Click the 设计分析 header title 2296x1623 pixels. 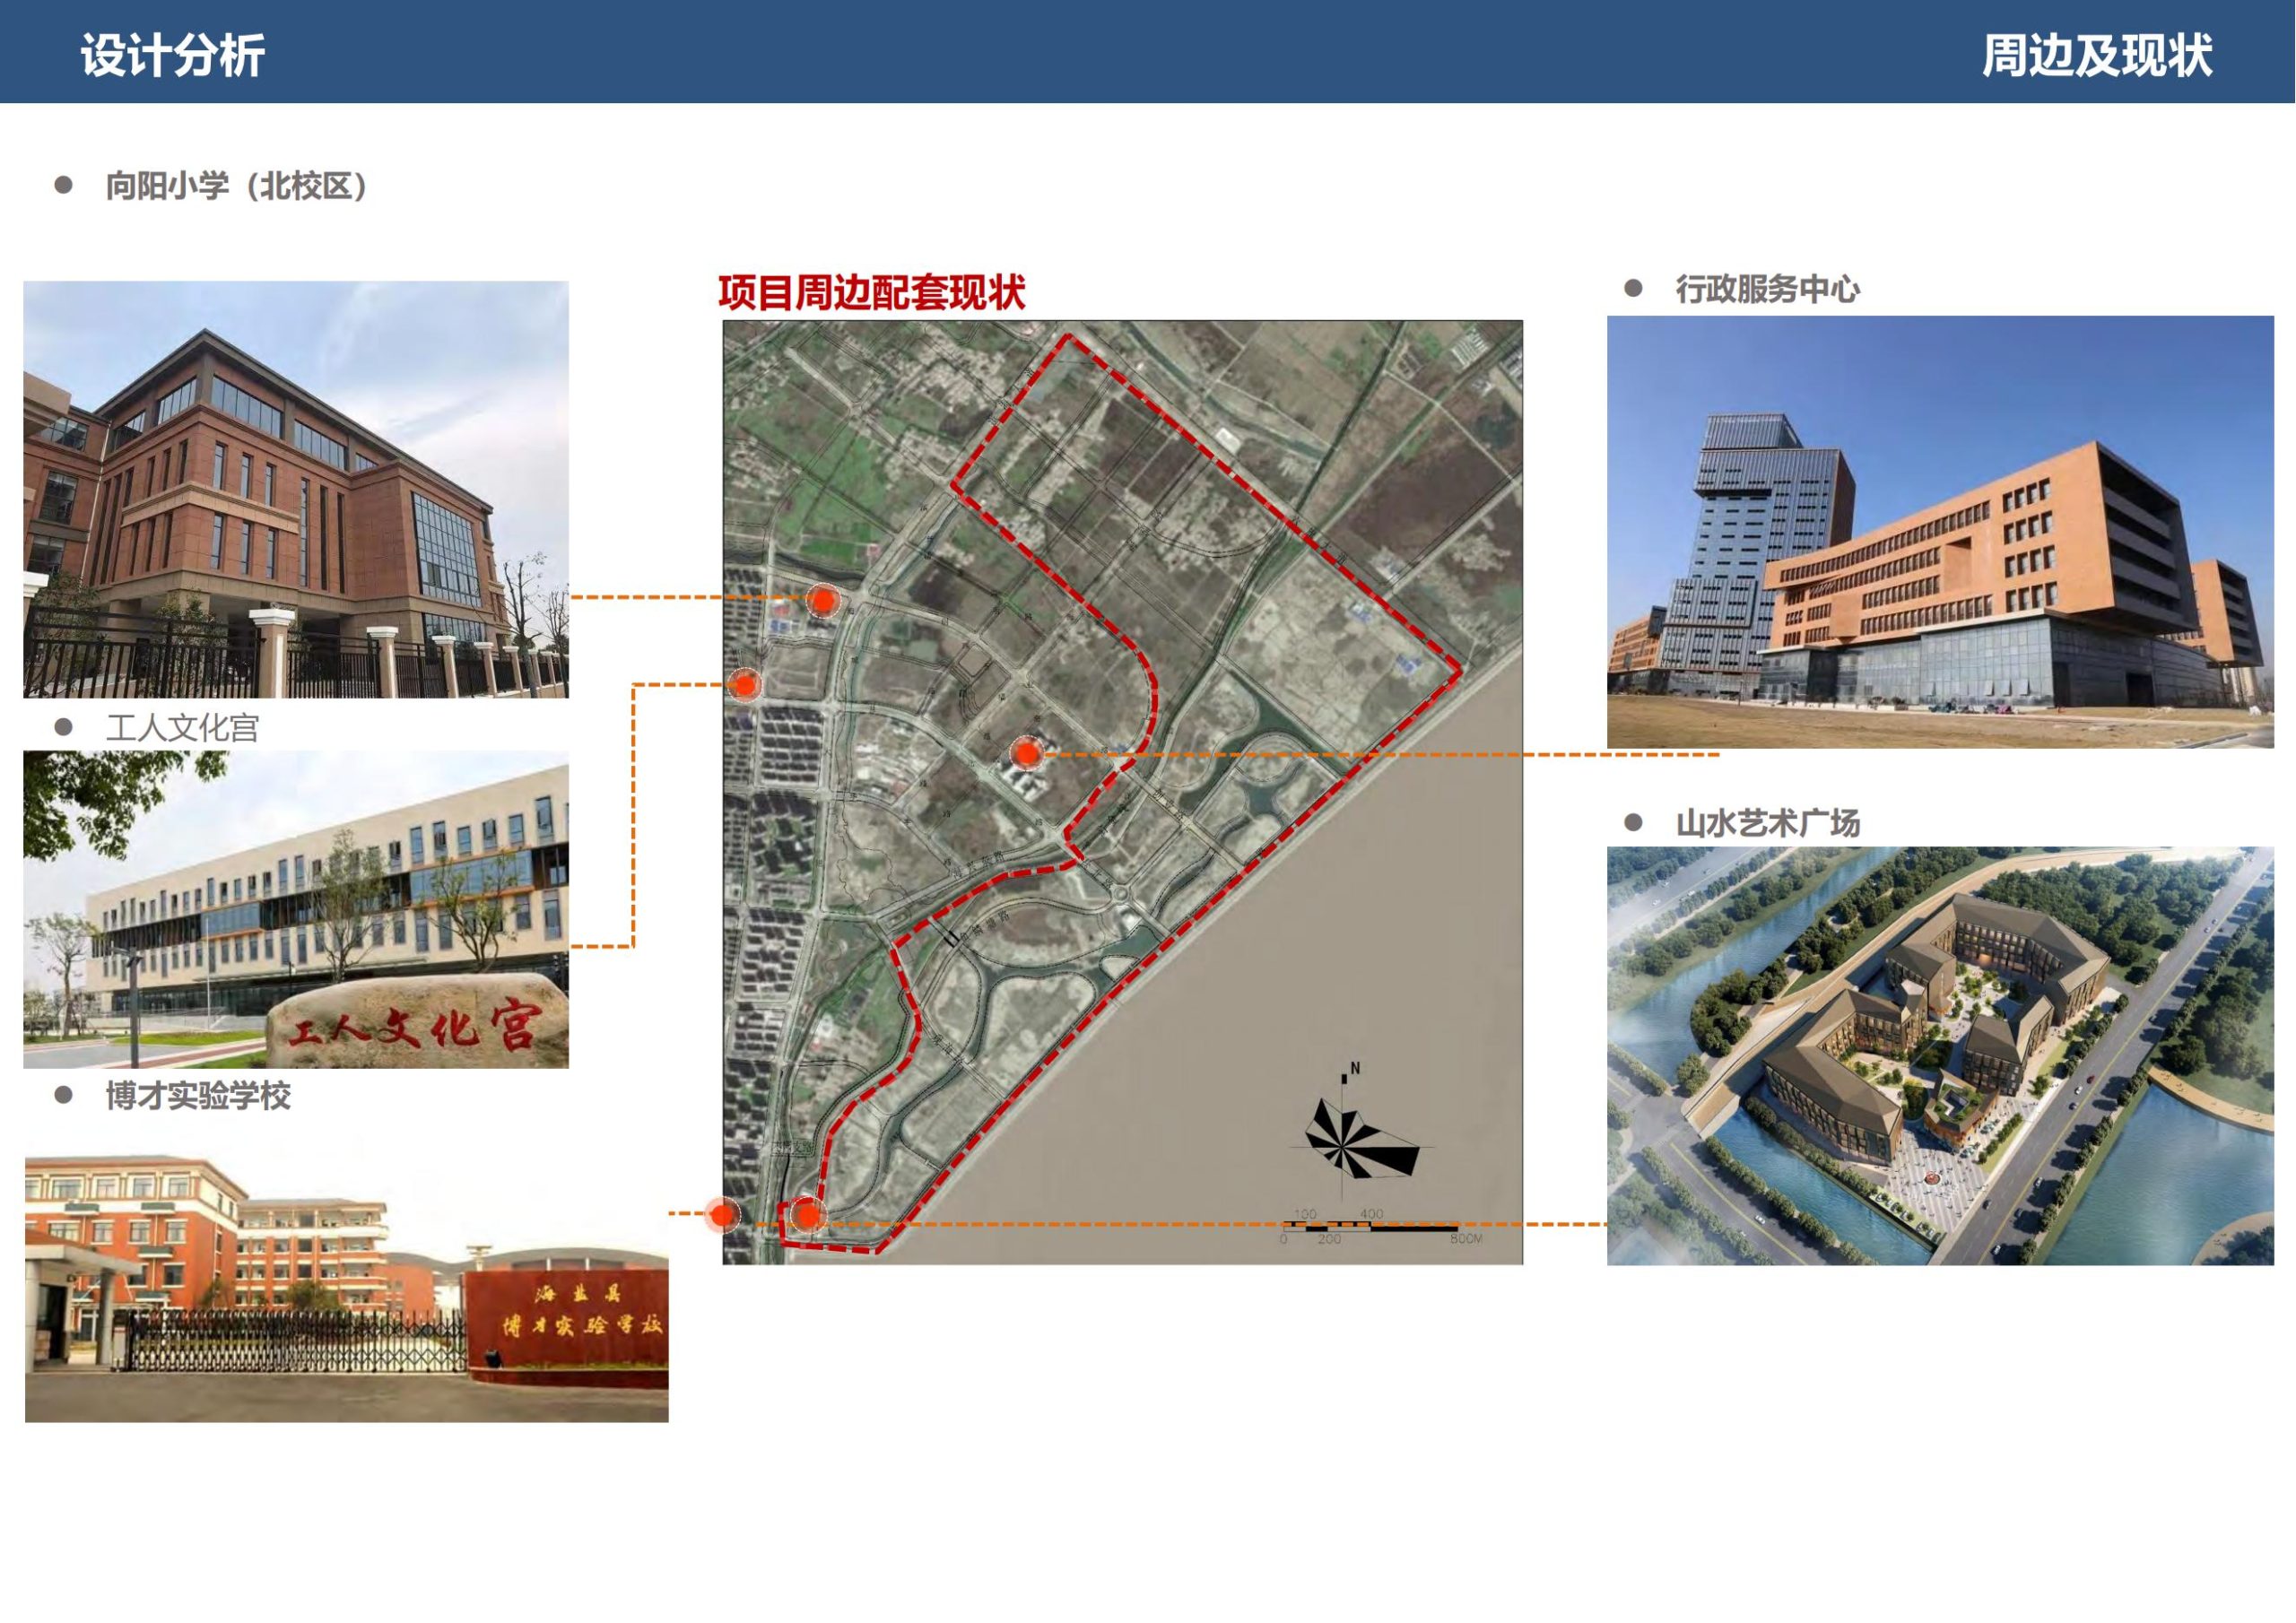173,55
